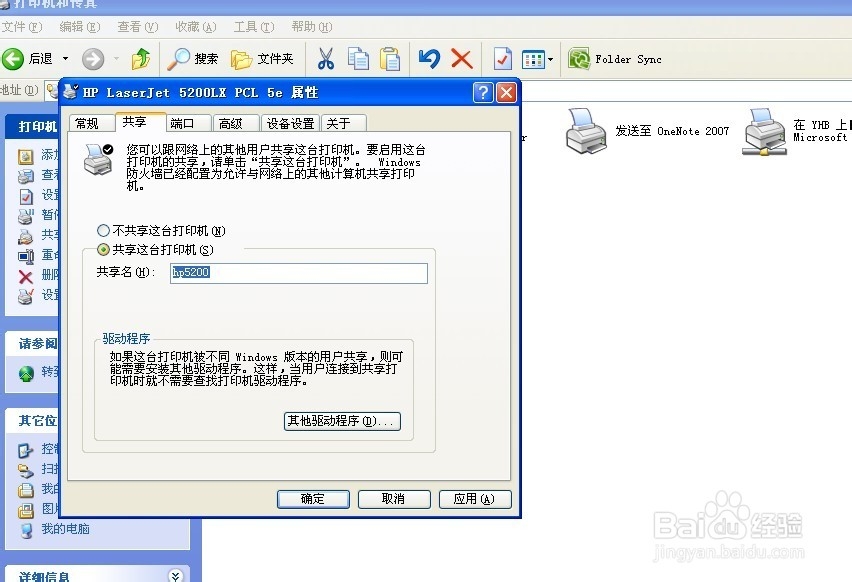Expand the Details (详细信息) panel chevron
This screenshot has height=582, width=852.
[175, 575]
